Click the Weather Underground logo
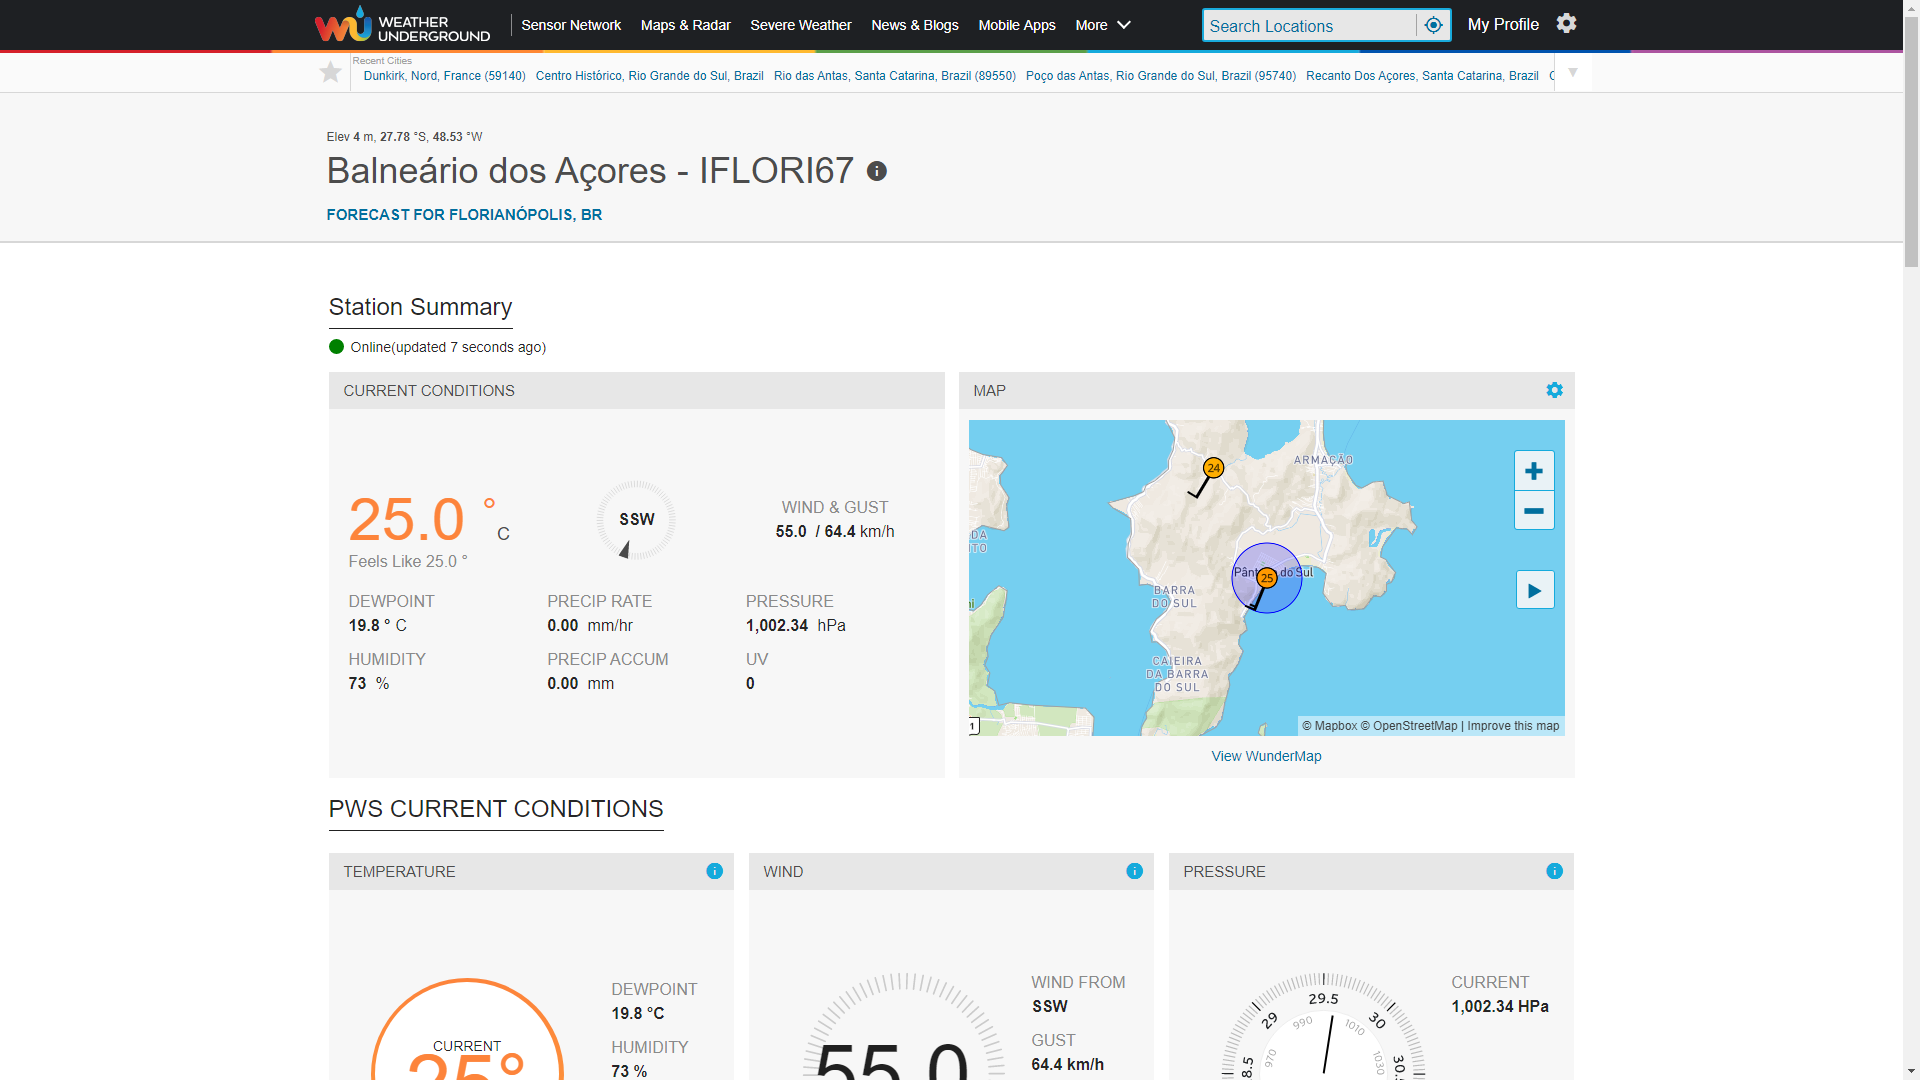 pos(402,25)
